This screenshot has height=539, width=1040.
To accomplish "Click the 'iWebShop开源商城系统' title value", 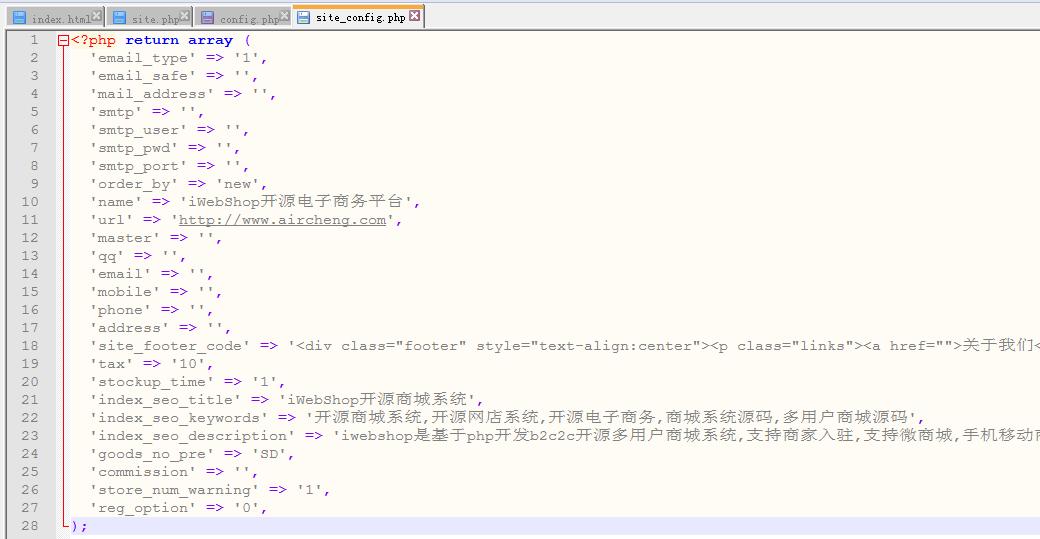I will pyautogui.click(x=376, y=400).
